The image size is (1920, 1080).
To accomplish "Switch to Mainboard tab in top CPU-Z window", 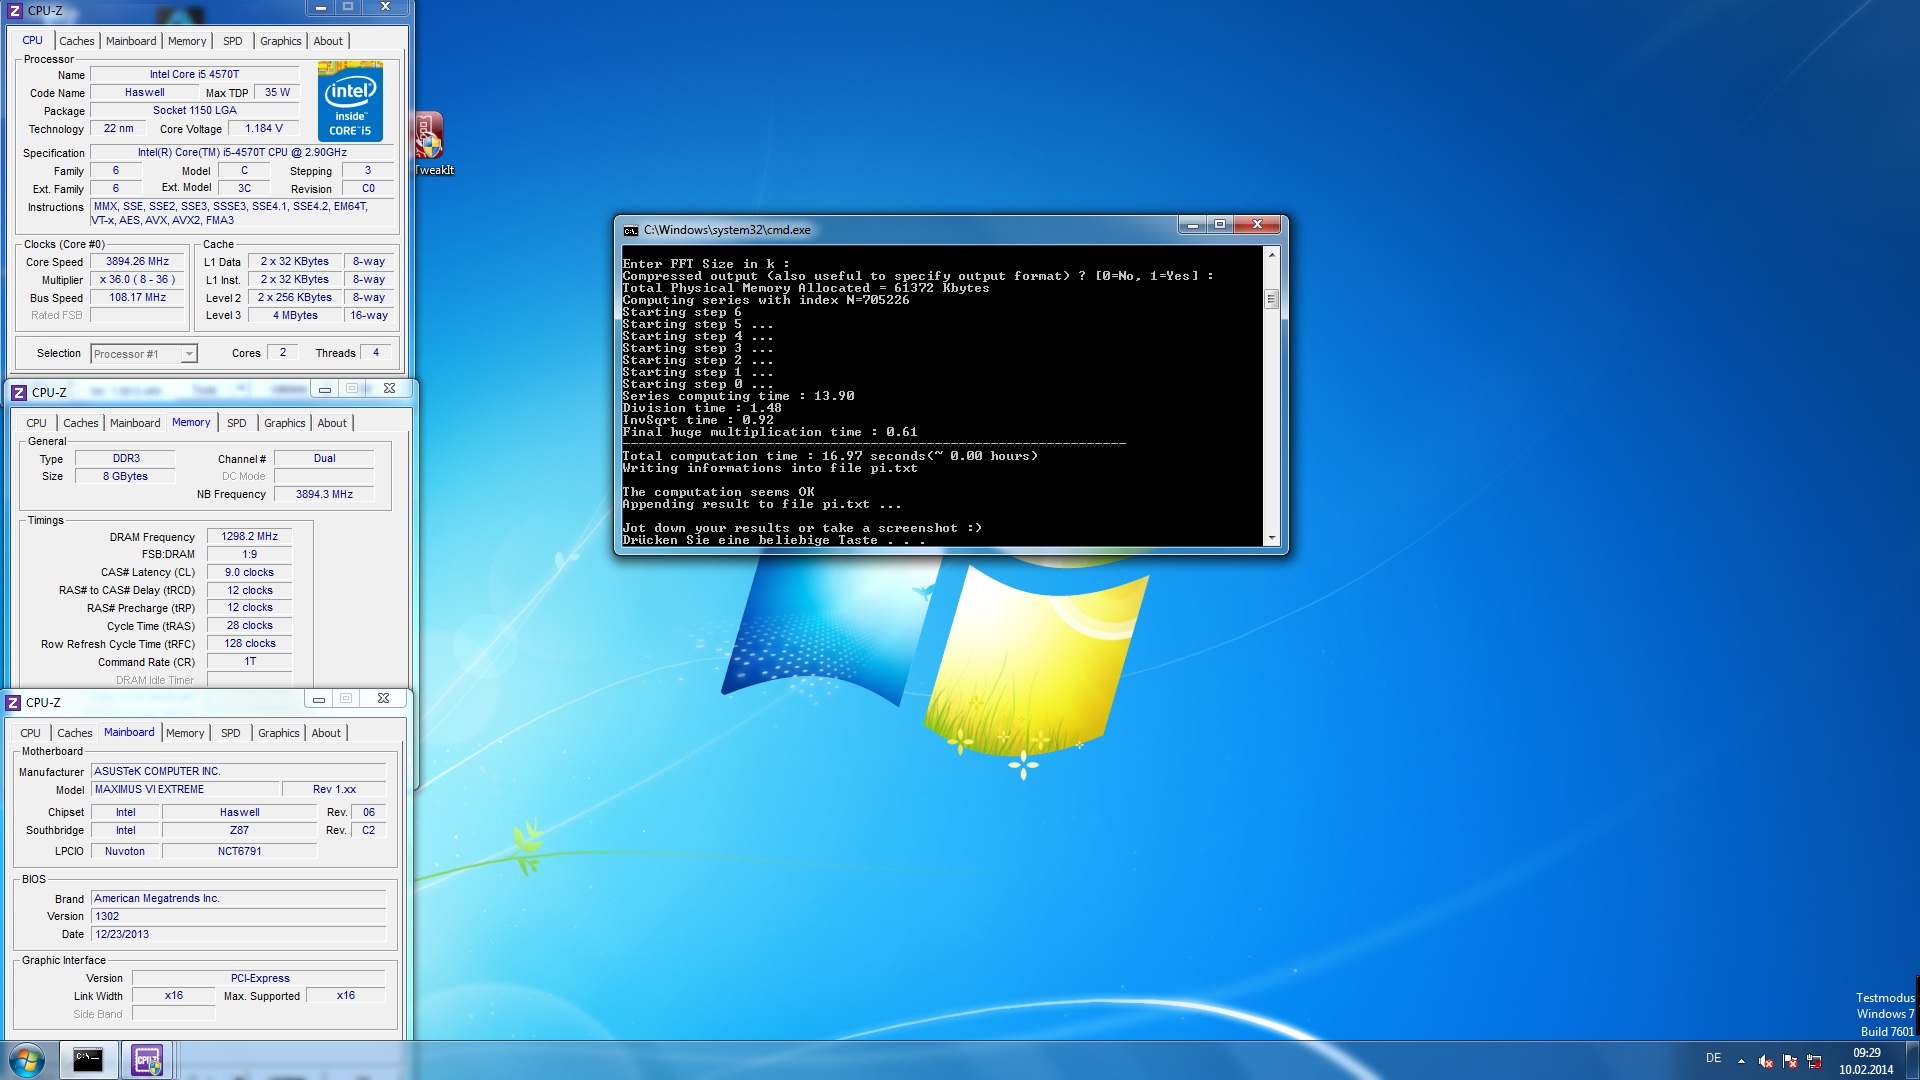I will [x=131, y=41].
